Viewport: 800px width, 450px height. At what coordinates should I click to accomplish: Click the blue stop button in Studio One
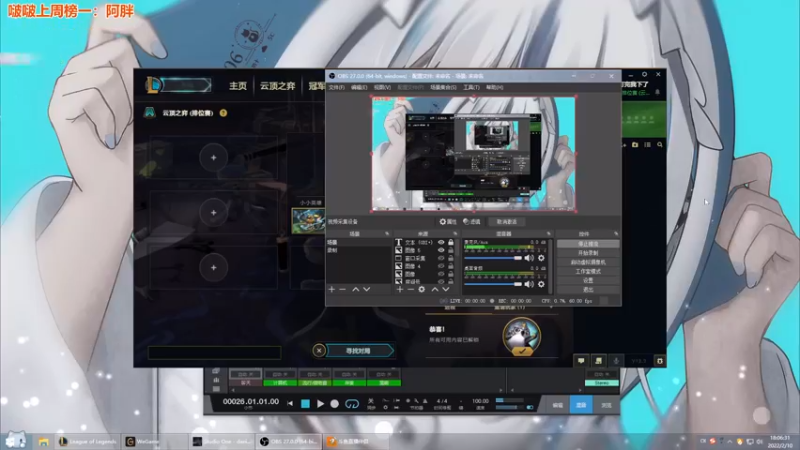[305, 404]
